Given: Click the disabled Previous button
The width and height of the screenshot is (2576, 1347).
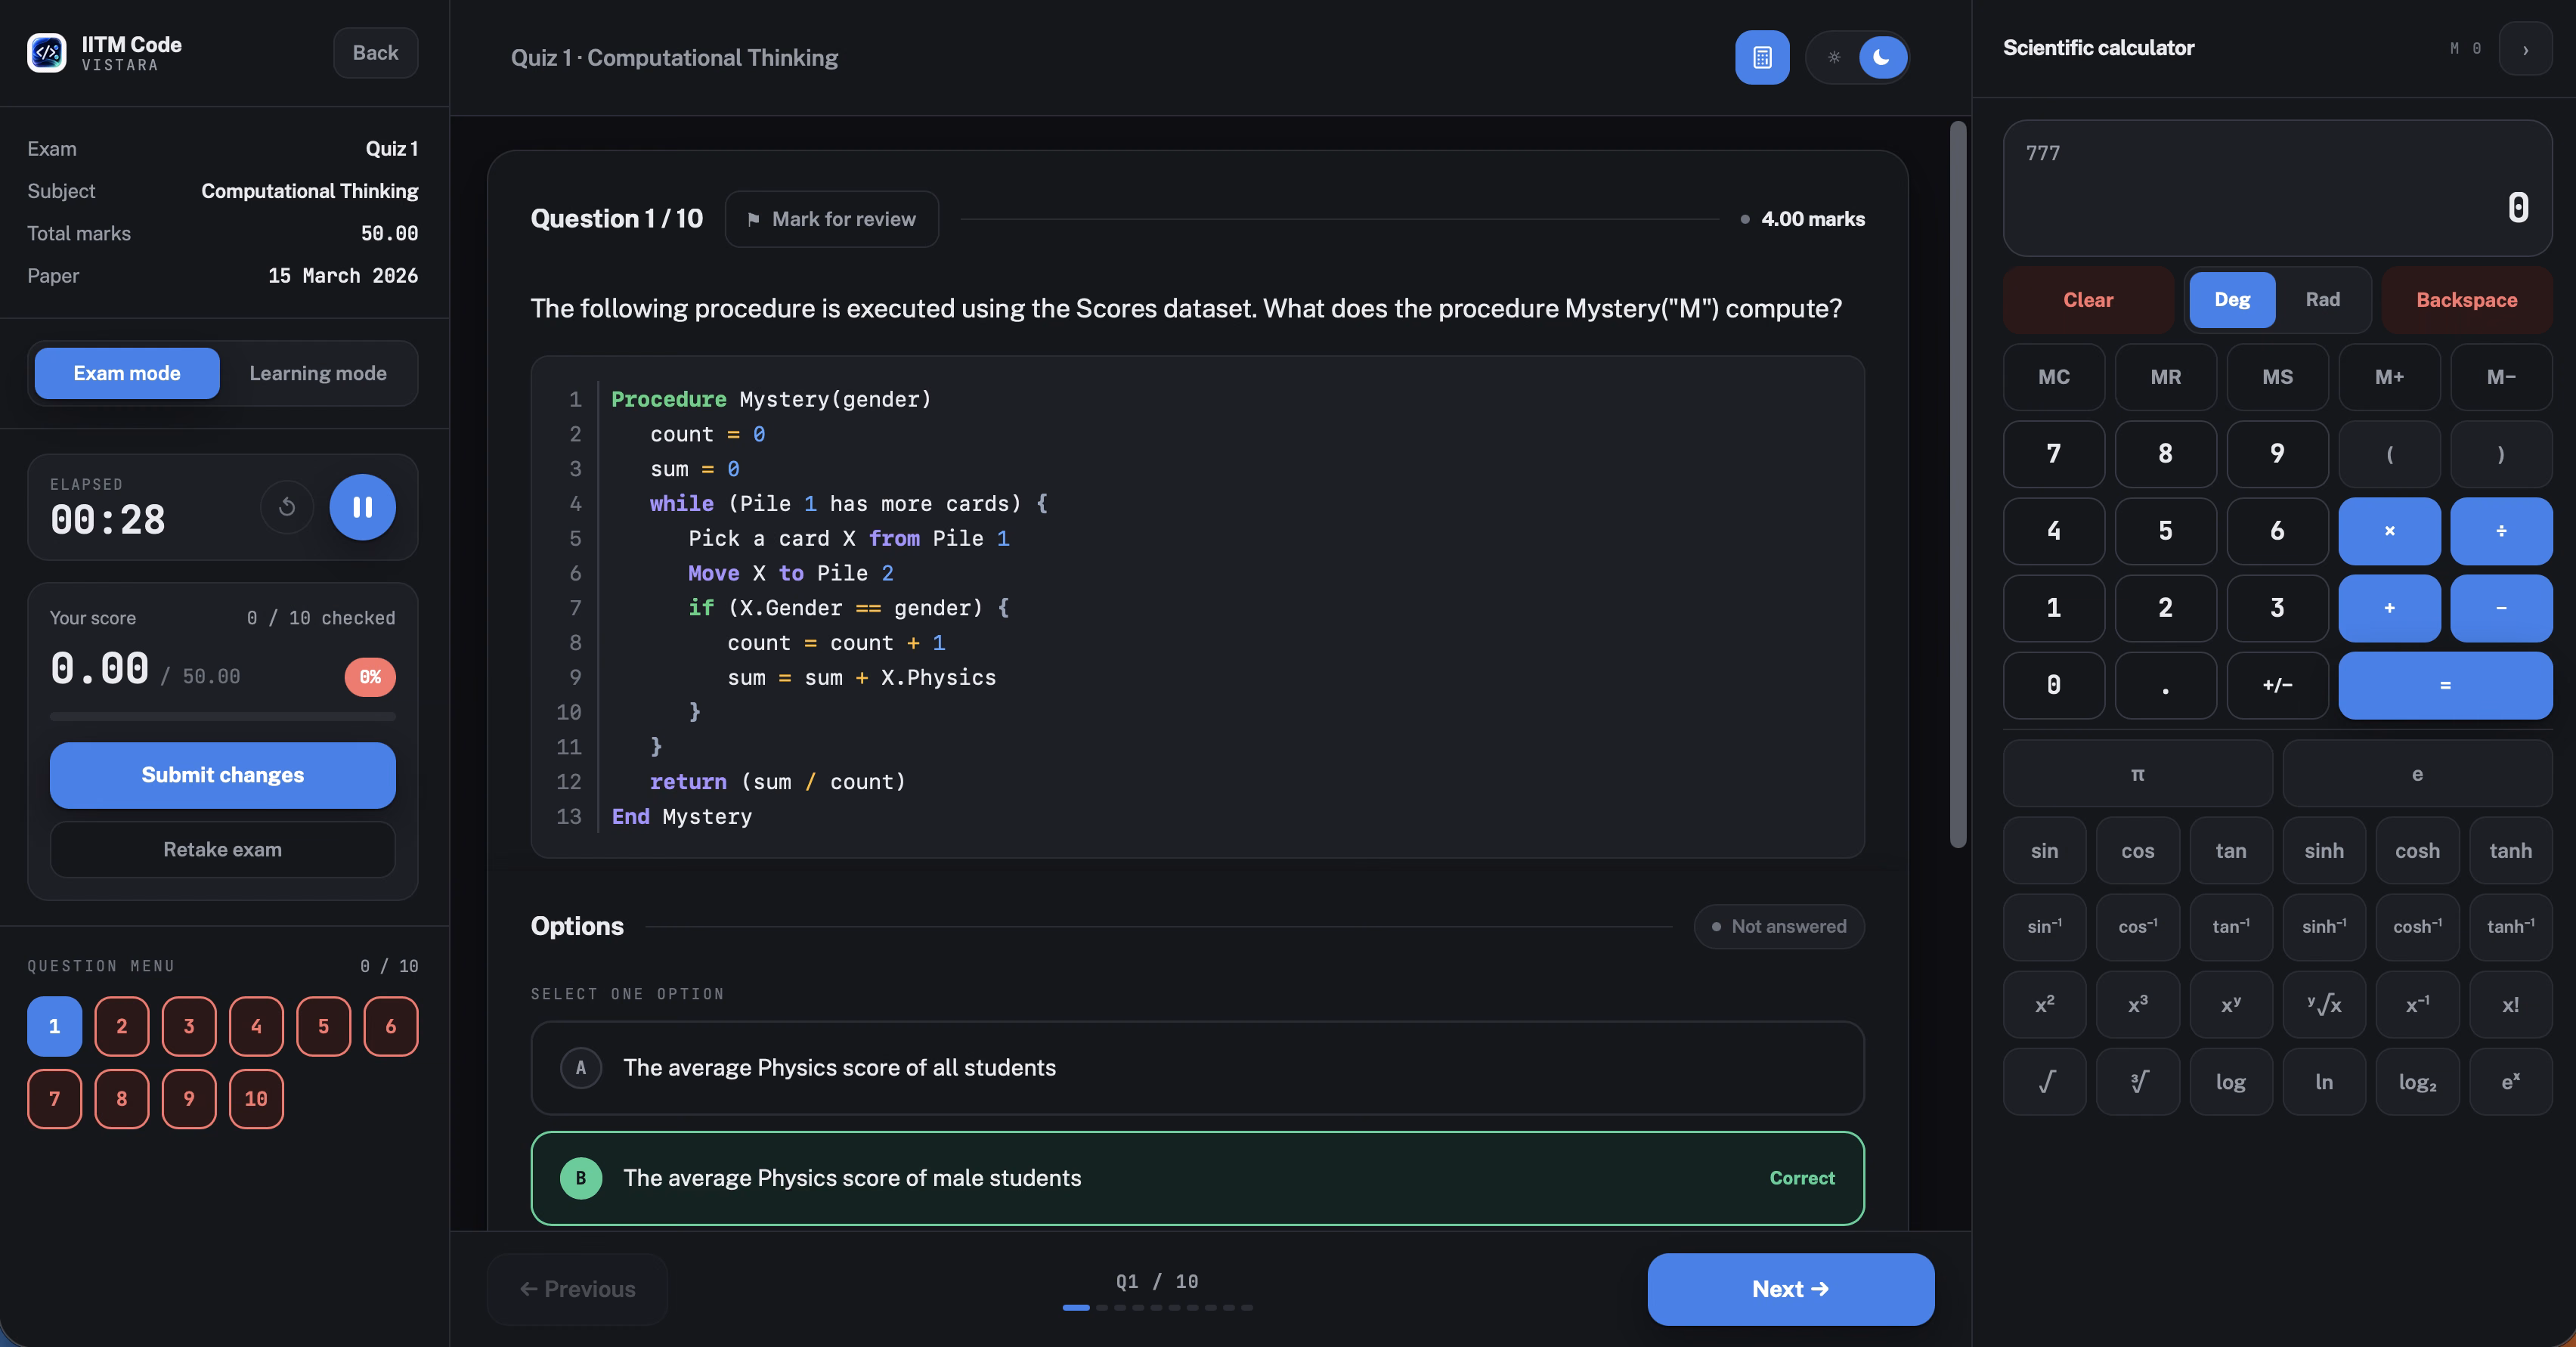Looking at the screenshot, I should coord(577,1289).
